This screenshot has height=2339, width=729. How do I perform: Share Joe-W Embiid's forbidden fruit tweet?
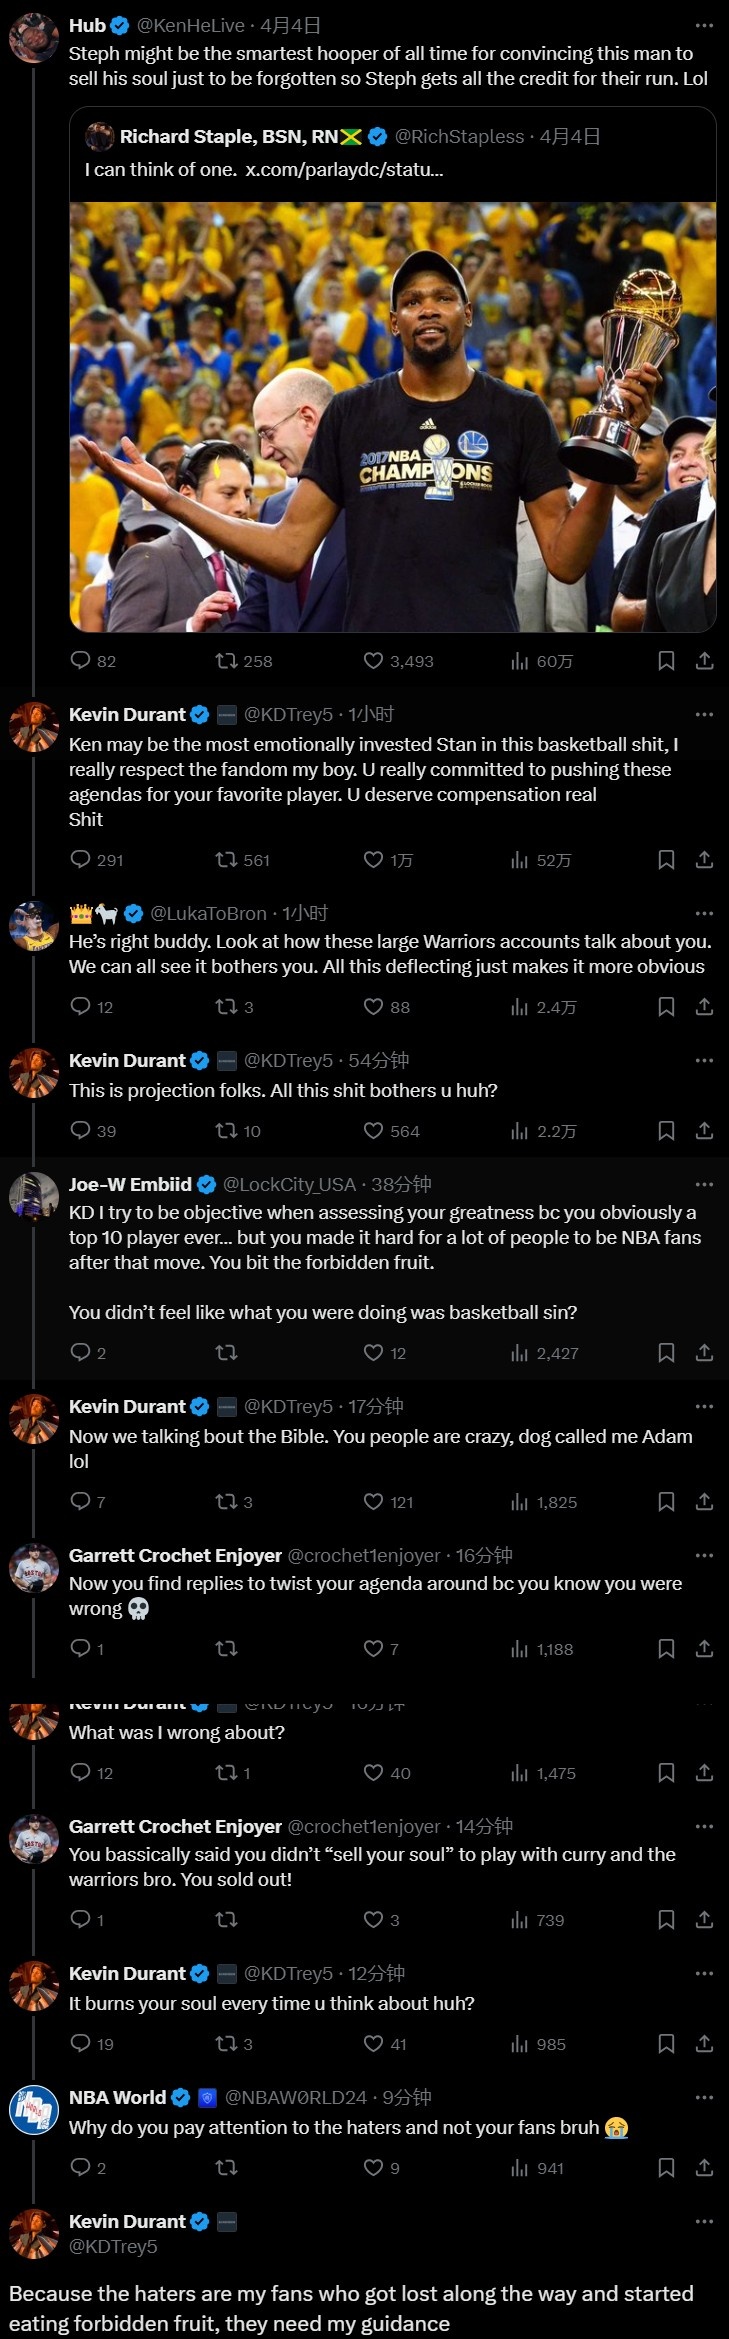click(x=704, y=1353)
